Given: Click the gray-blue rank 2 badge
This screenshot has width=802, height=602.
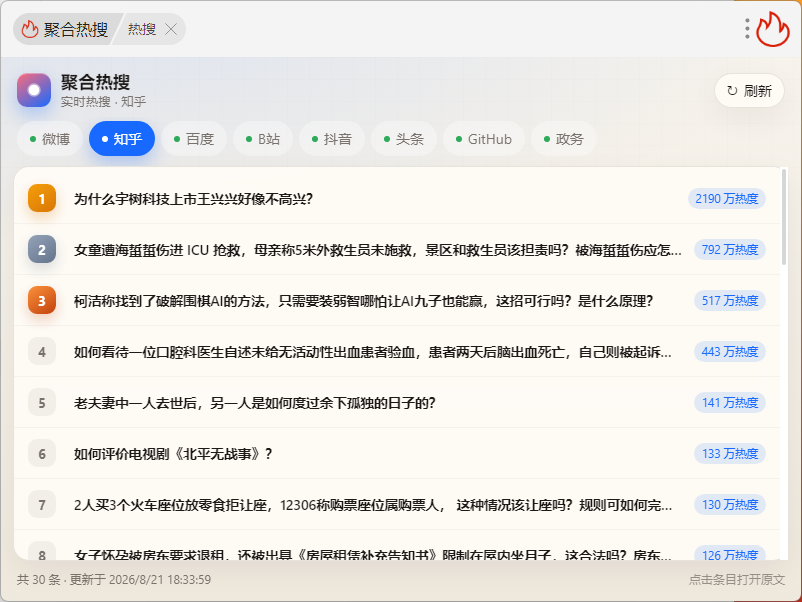Looking at the screenshot, I should (42, 250).
